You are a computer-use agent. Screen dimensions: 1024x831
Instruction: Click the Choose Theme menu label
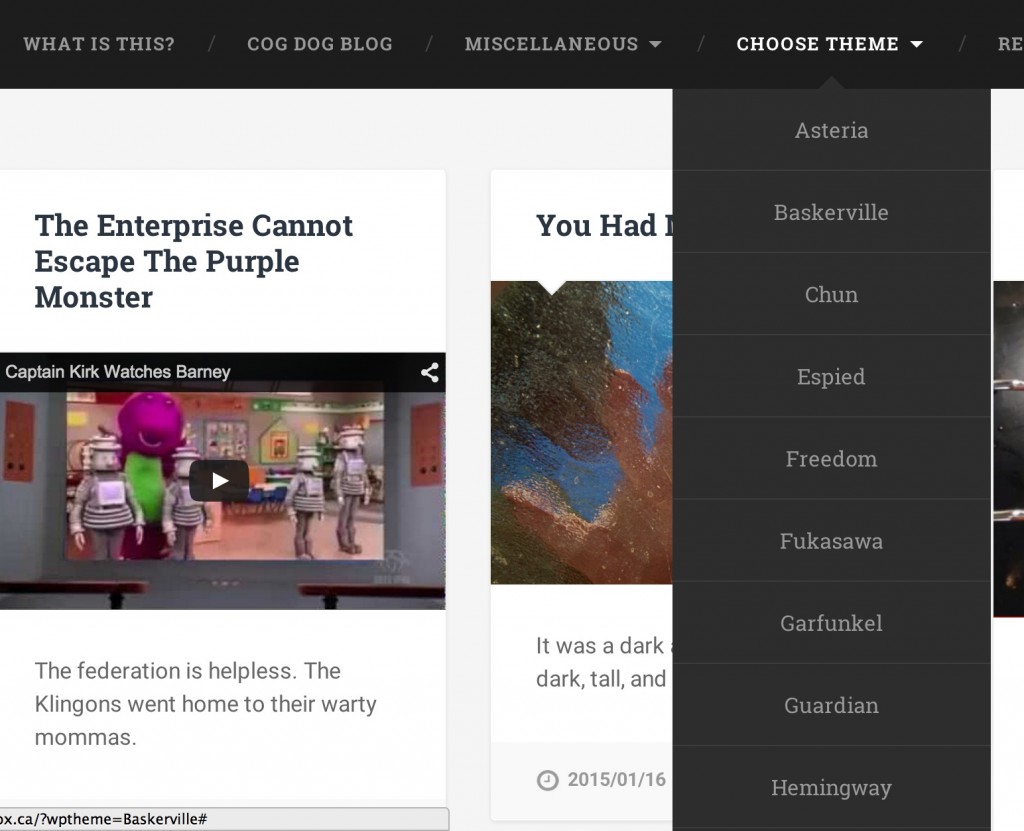(x=818, y=44)
